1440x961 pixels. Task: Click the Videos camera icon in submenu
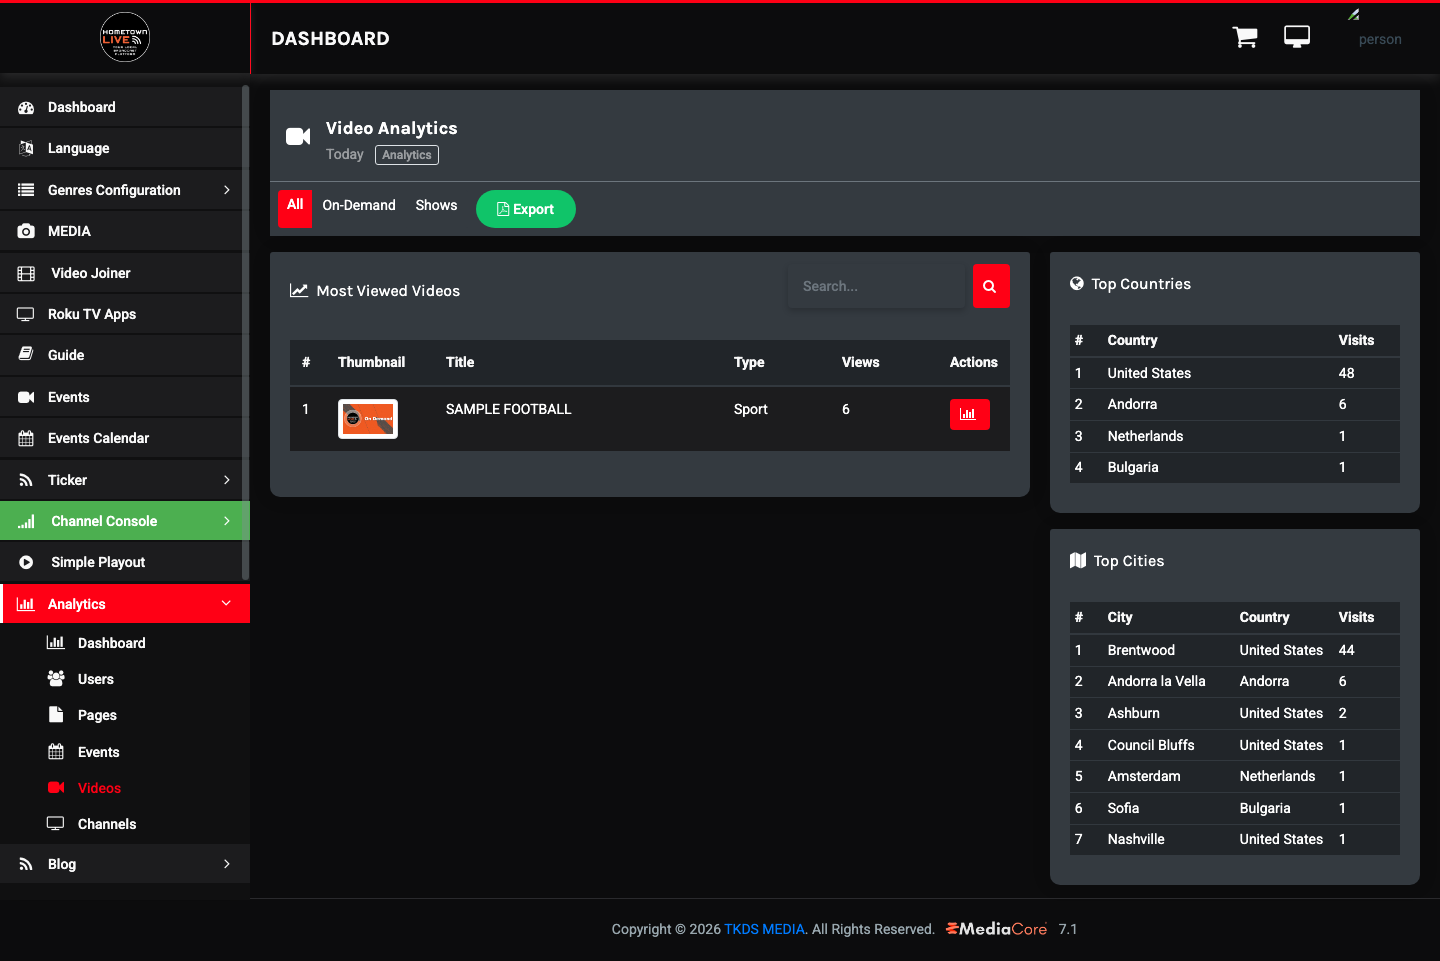[56, 788]
